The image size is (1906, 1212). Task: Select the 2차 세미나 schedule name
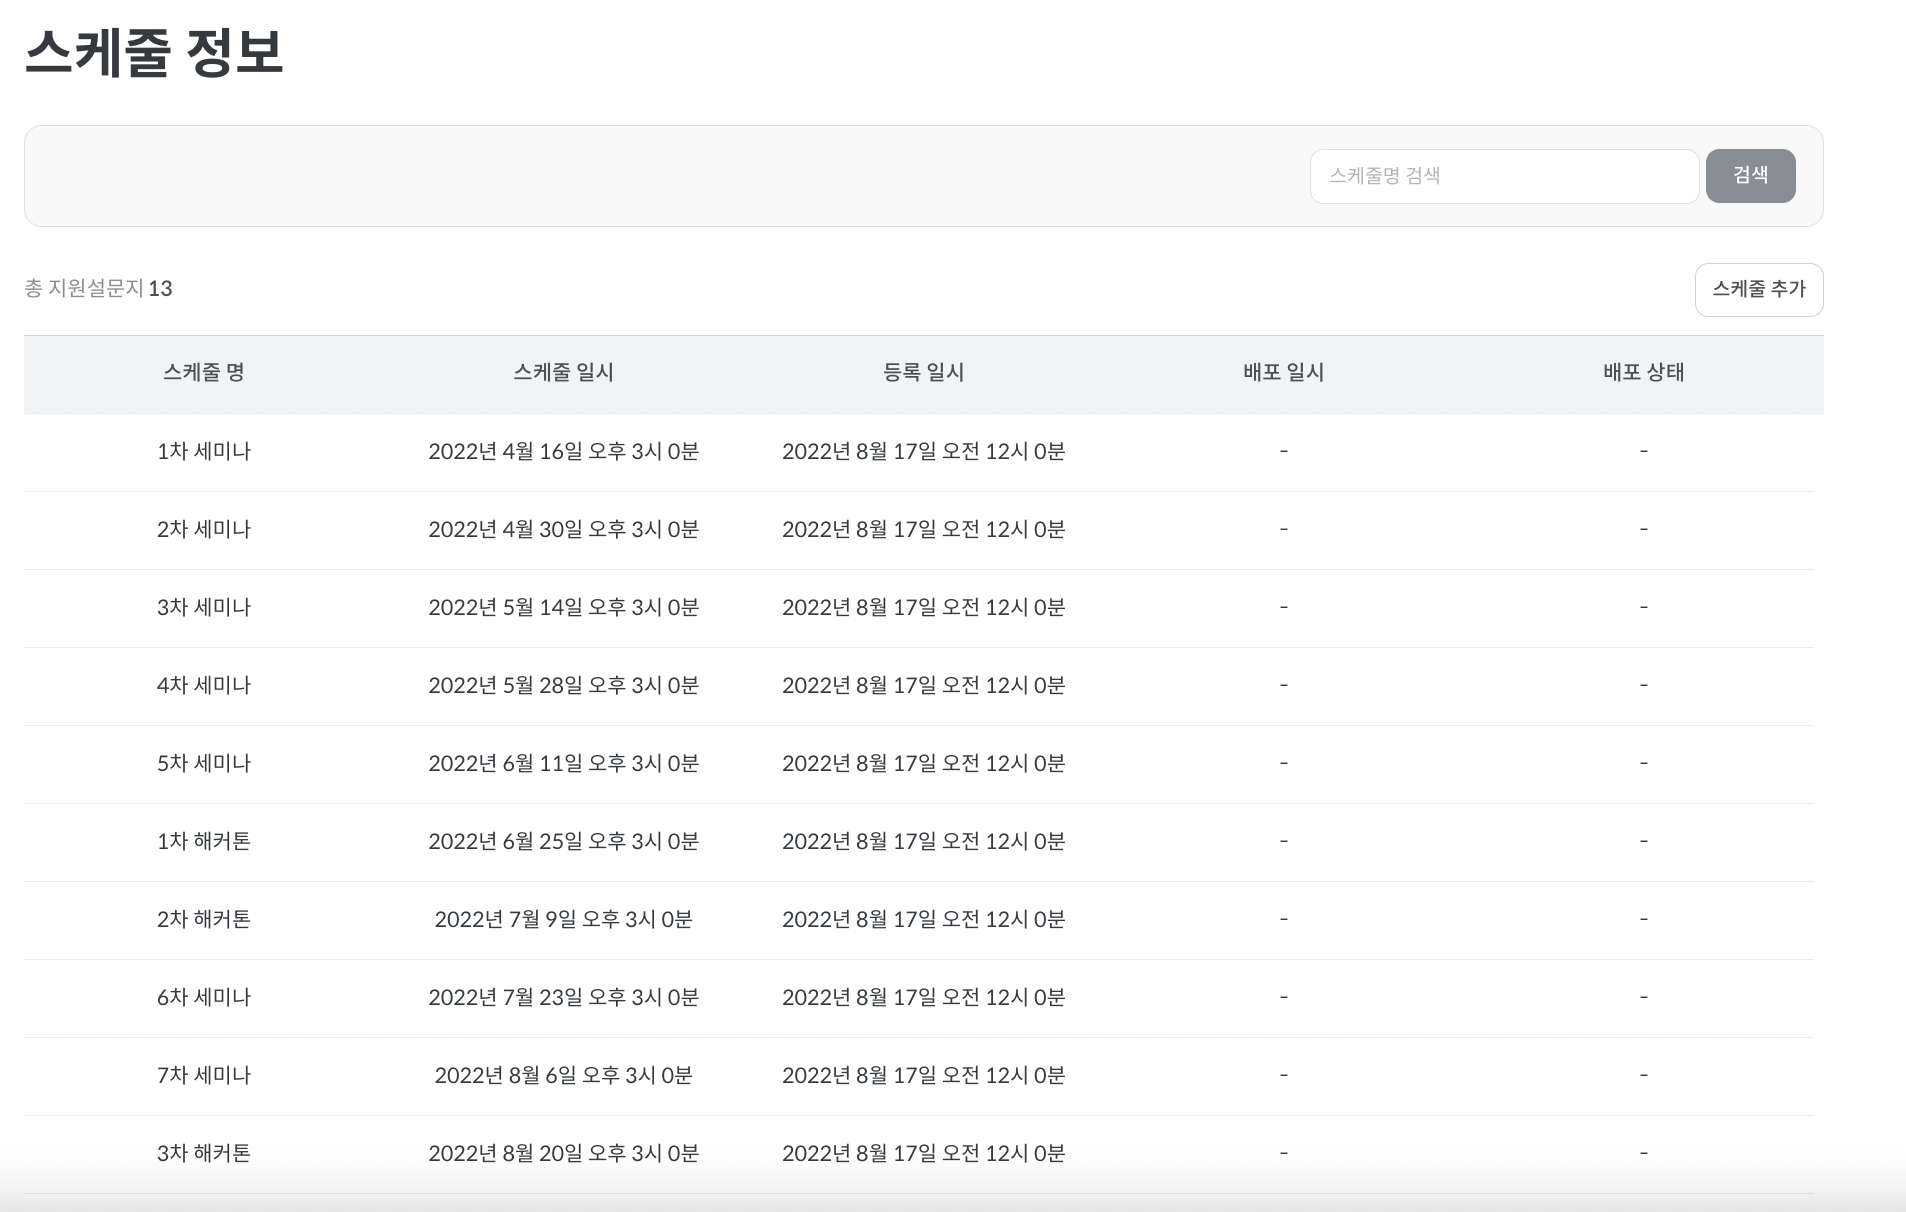pyautogui.click(x=204, y=529)
